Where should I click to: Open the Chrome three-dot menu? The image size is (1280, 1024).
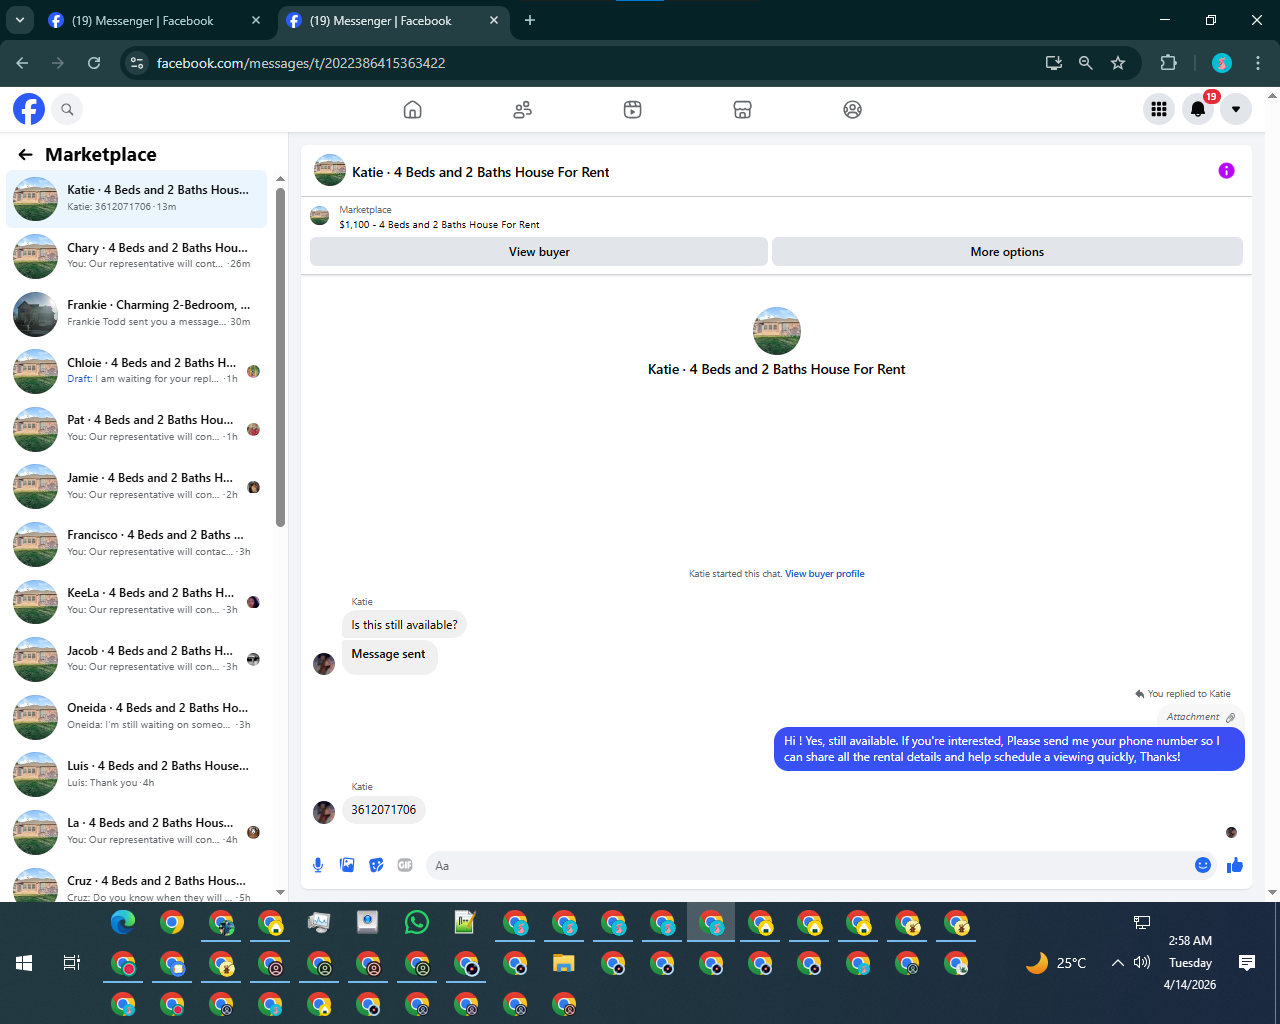1258,63
